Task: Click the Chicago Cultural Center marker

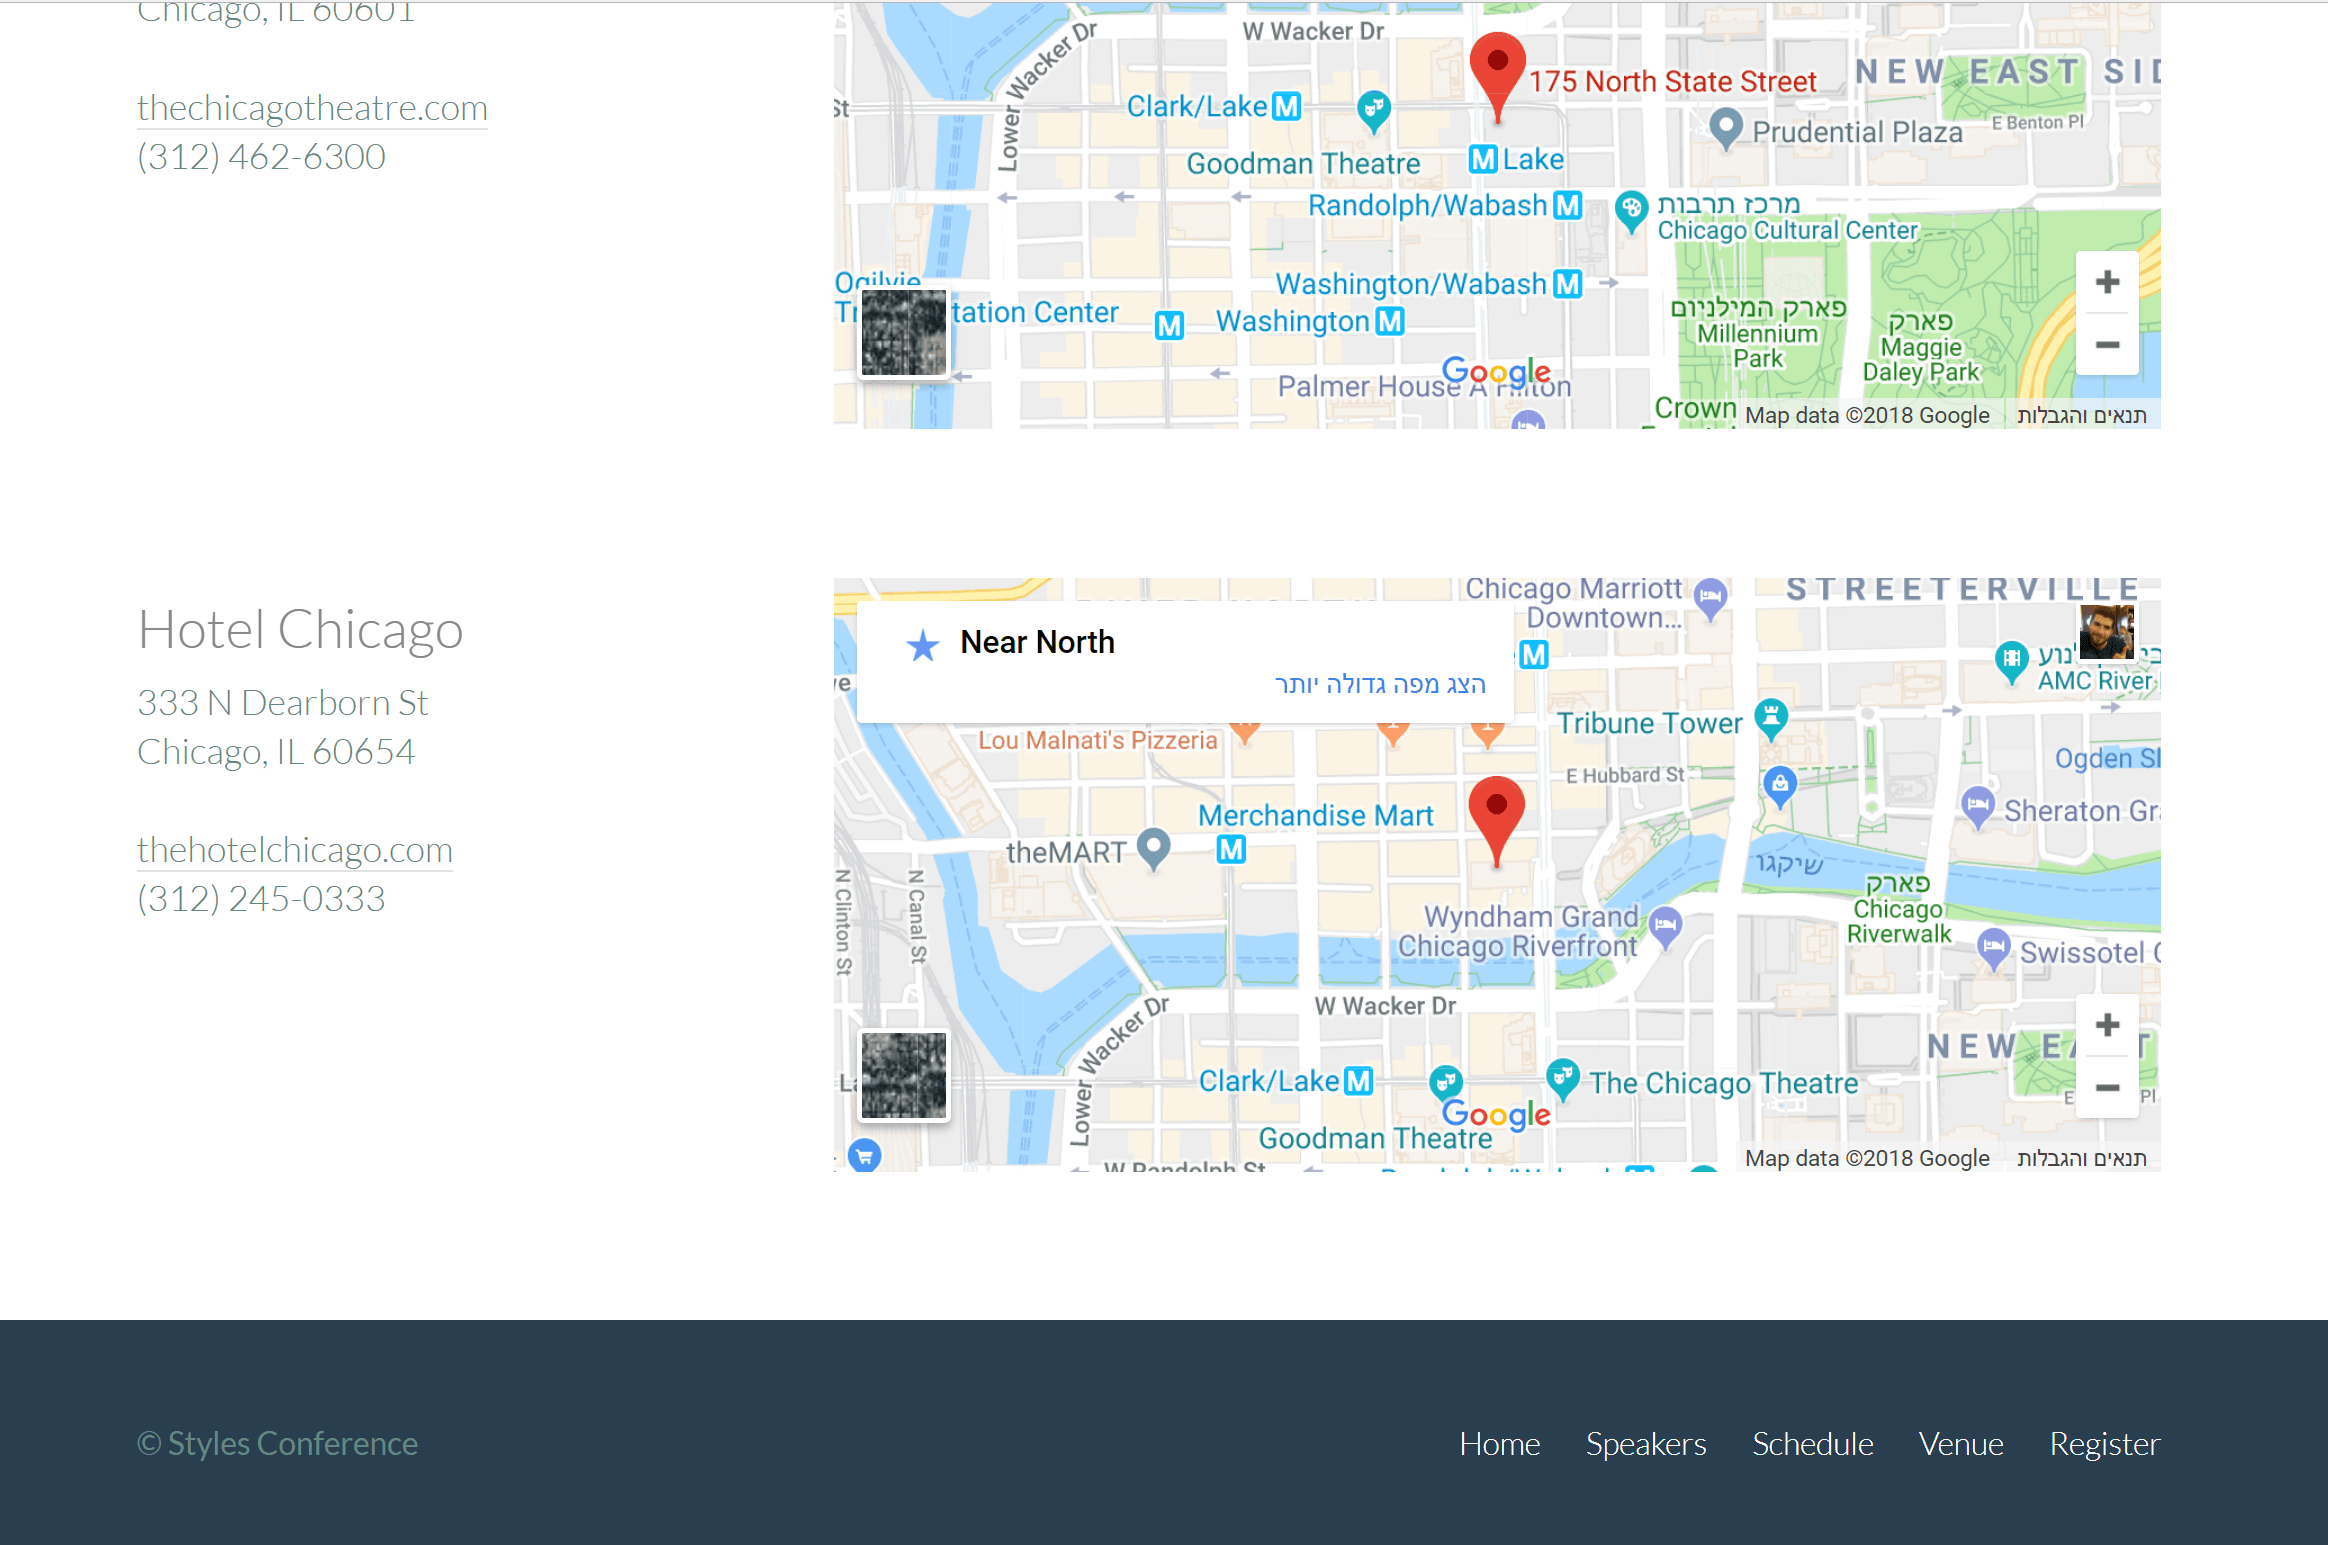Action: pyautogui.click(x=1631, y=212)
